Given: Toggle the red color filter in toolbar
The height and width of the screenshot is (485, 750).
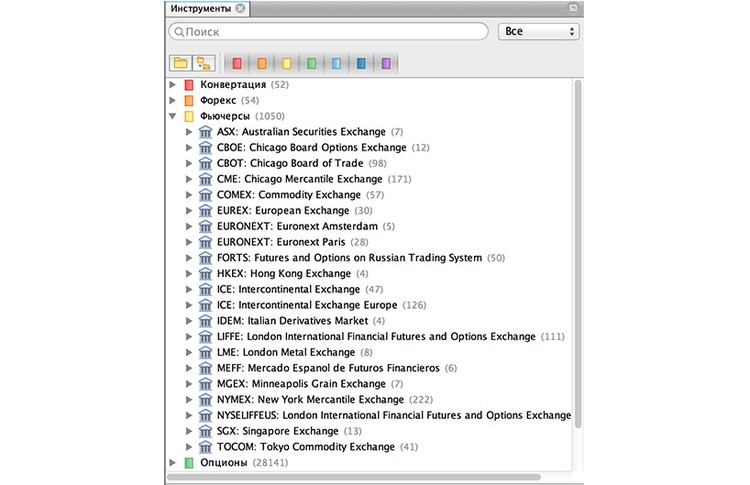Looking at the screenshot, I should pyautogui.click(x=237, y=63).
